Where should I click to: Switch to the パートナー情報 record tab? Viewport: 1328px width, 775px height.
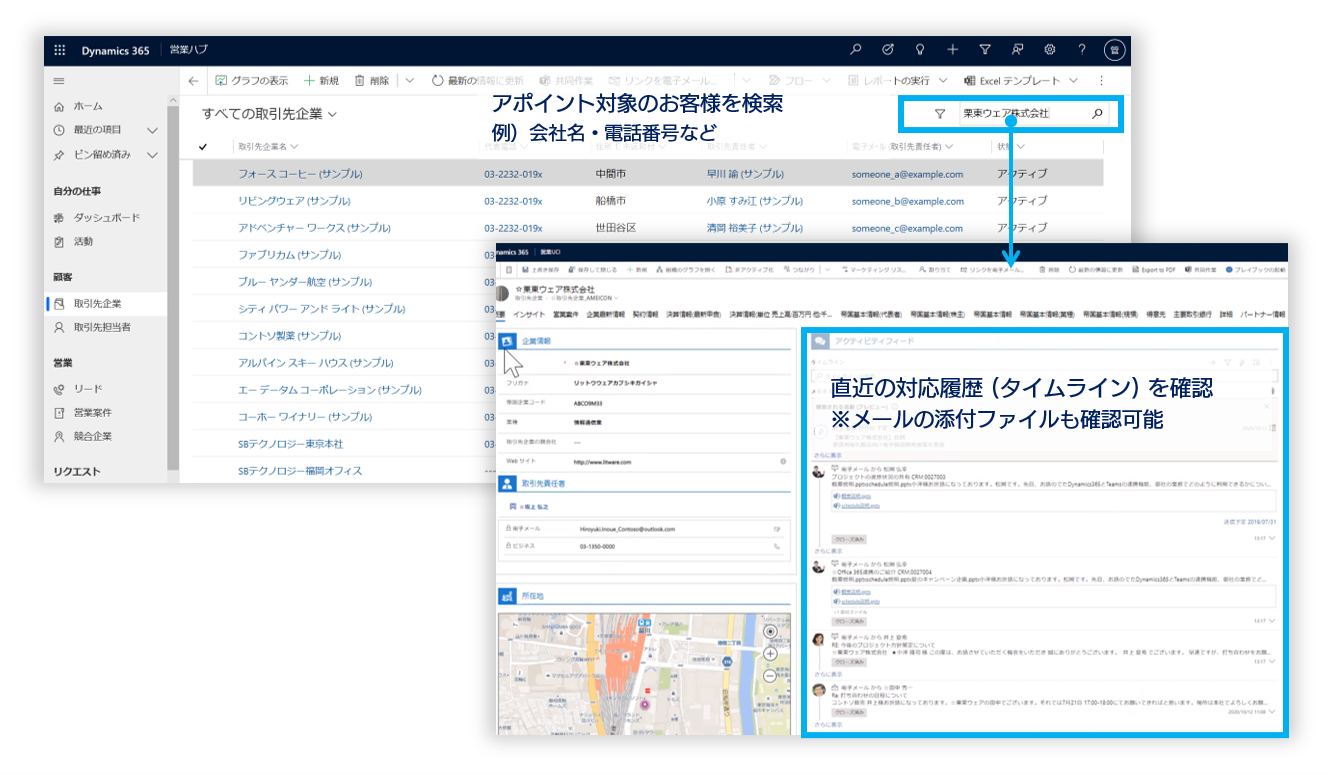coord(1262,314)
